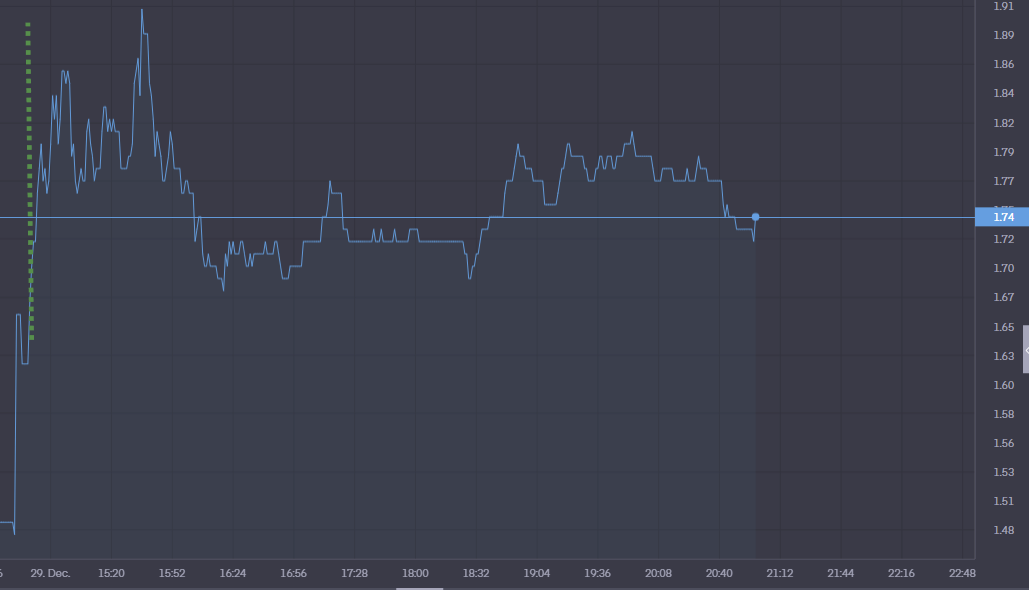This screenshot has width=1029, height=590.
Task: Click the 17:28 time axis label
Action: point(354,573)
